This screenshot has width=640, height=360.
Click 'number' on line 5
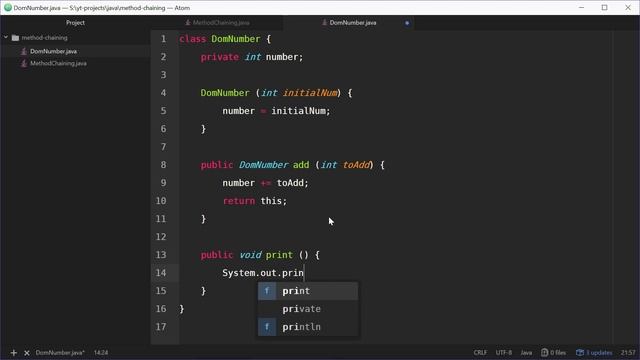click(238, 111)
